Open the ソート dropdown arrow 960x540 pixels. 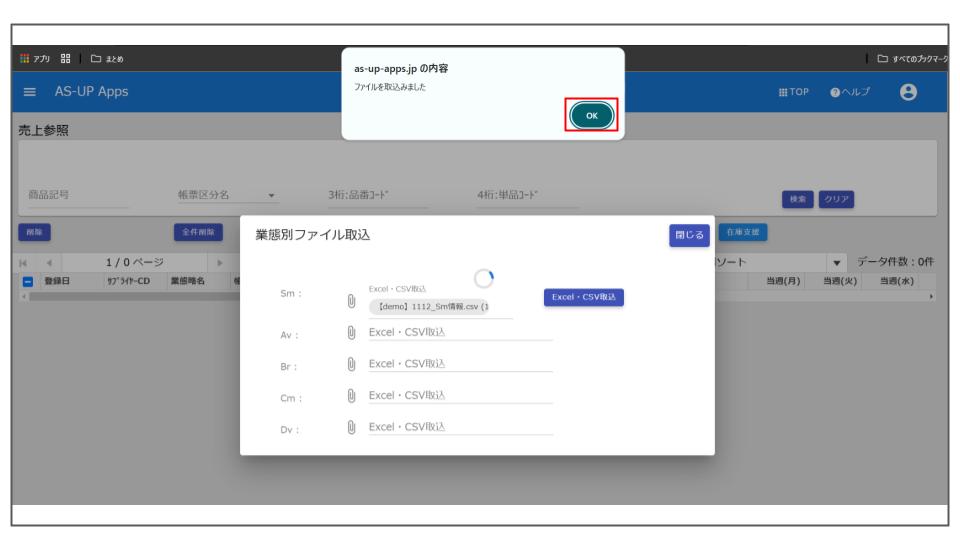pos(835,262)
